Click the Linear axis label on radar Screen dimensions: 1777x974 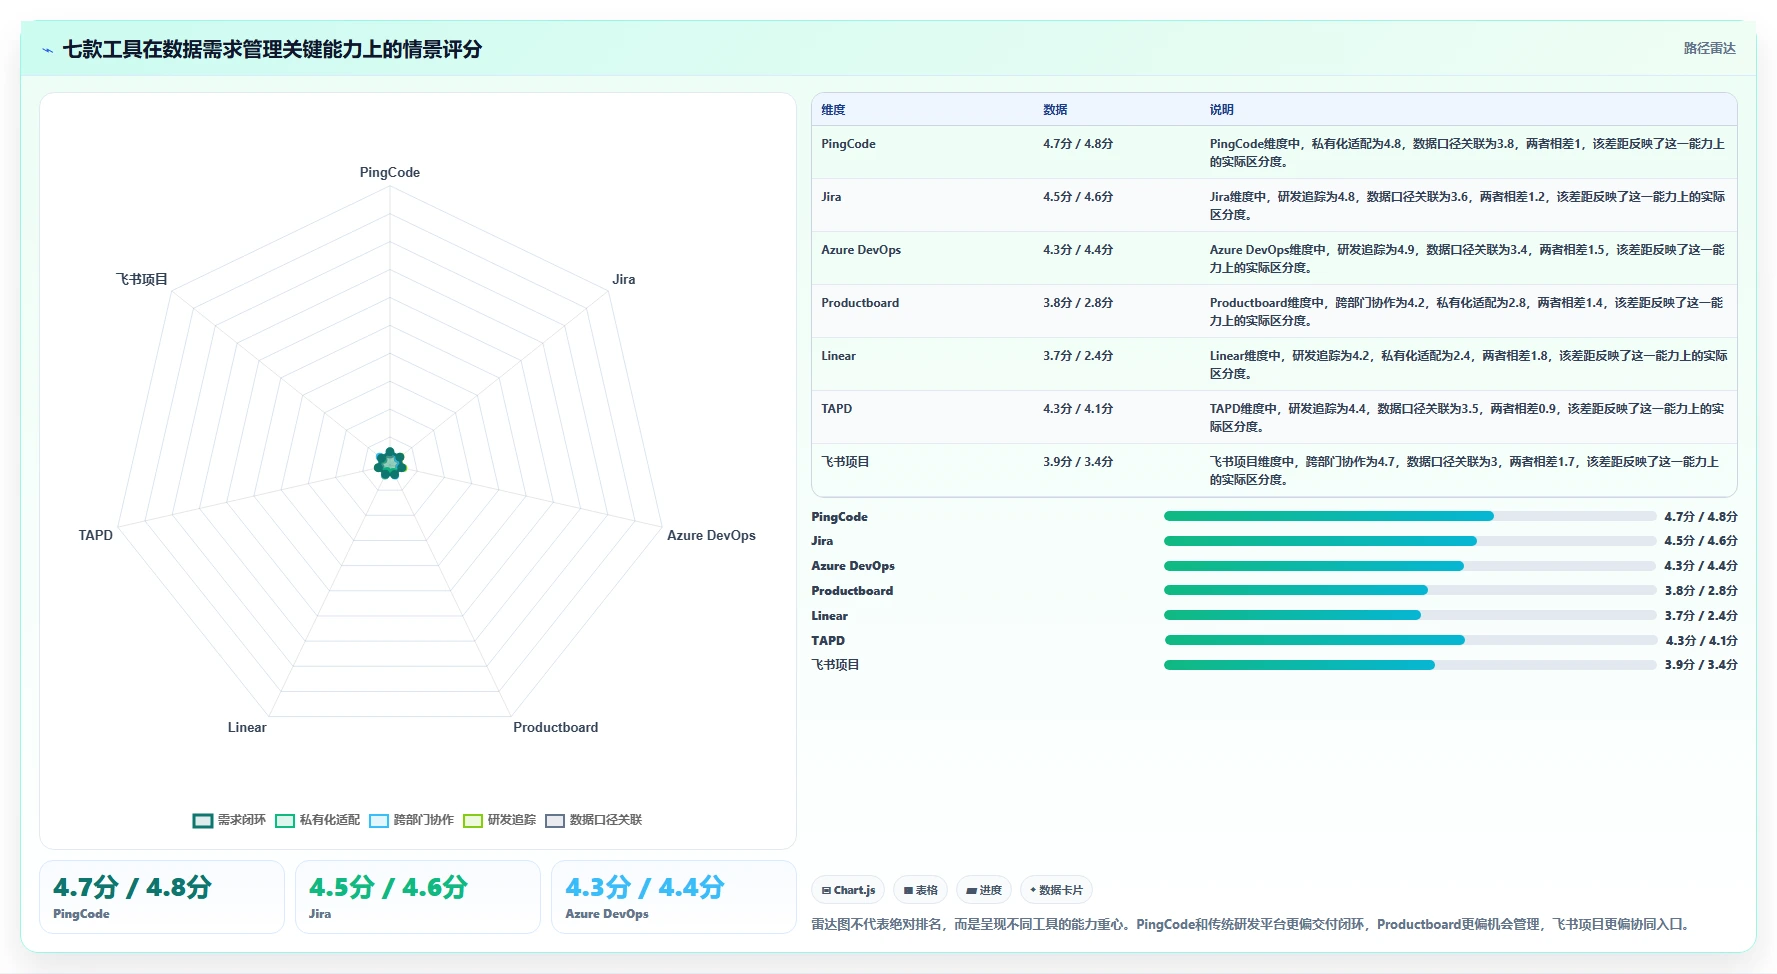tap(247, 727)
